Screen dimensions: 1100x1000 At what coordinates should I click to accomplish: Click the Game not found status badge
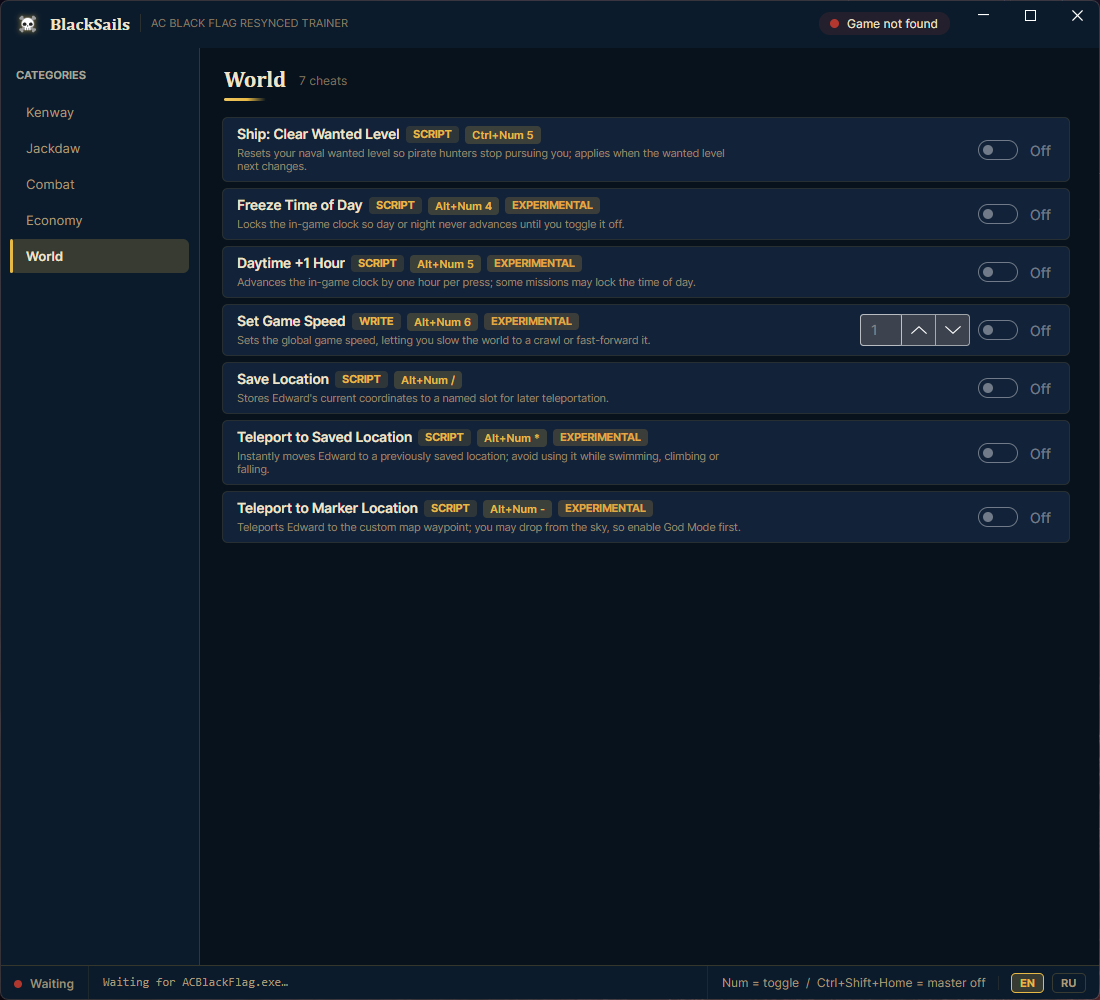[884, 24]
